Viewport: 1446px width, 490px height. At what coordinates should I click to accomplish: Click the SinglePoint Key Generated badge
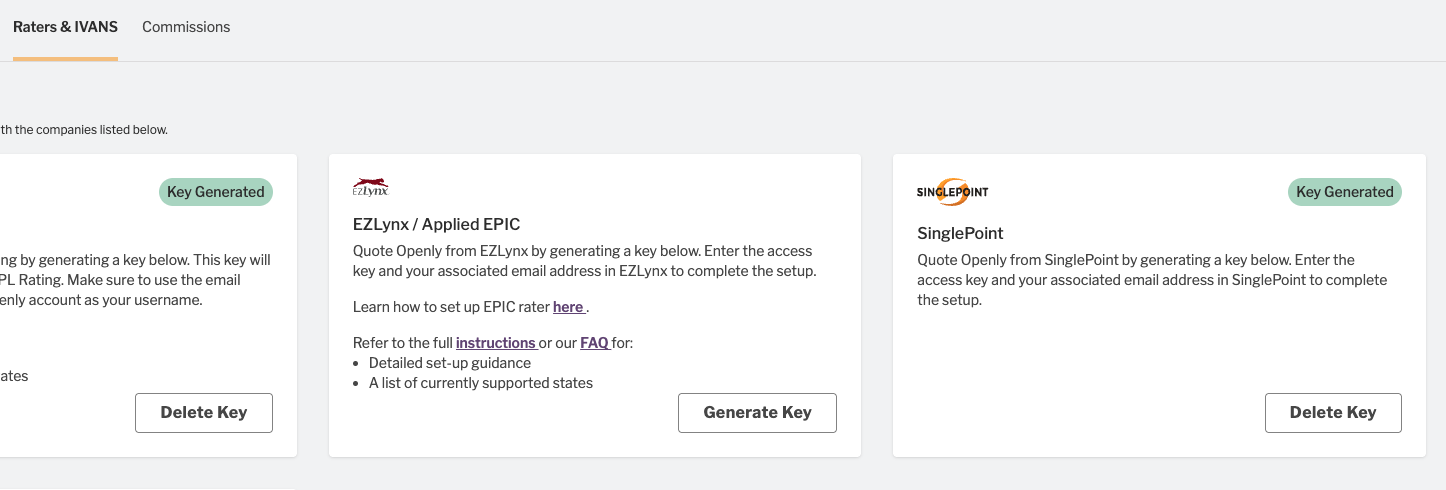(1345, 192)
